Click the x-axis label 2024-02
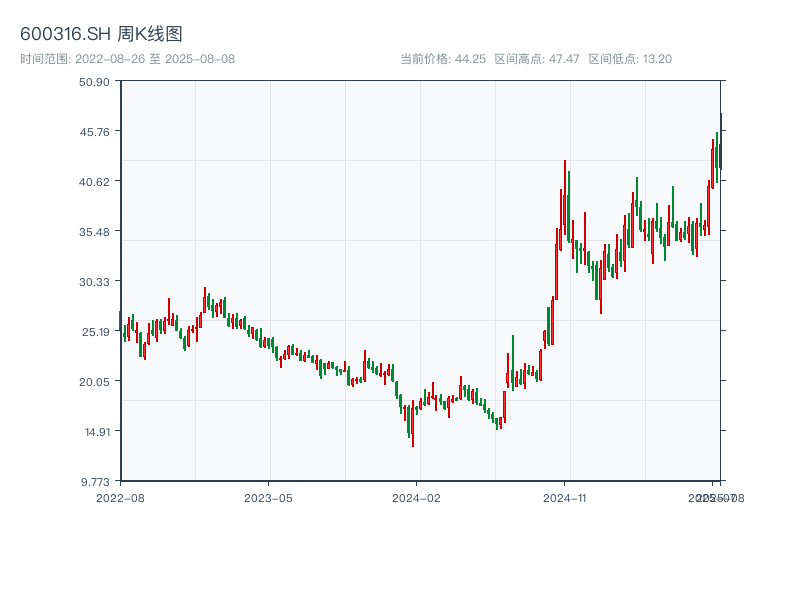The image size is (800, 600). pos(416,498)
